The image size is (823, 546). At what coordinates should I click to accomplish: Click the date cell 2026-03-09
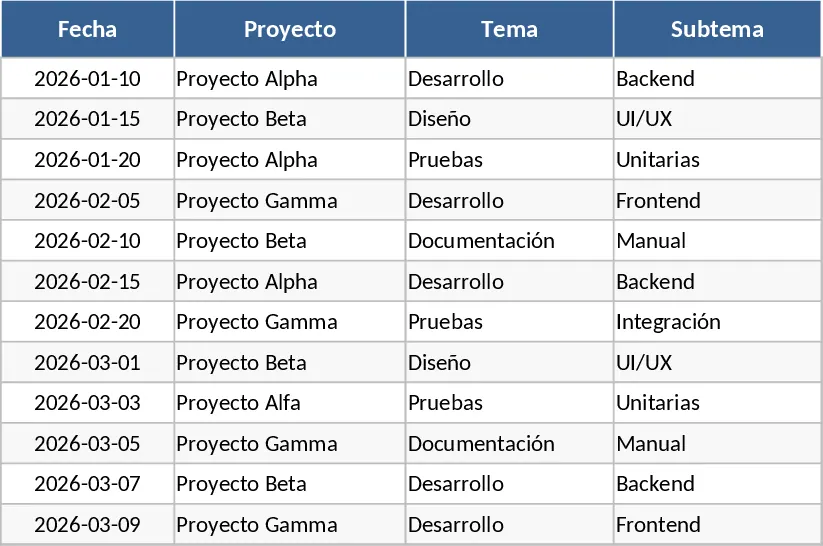(x=88, y=524)
